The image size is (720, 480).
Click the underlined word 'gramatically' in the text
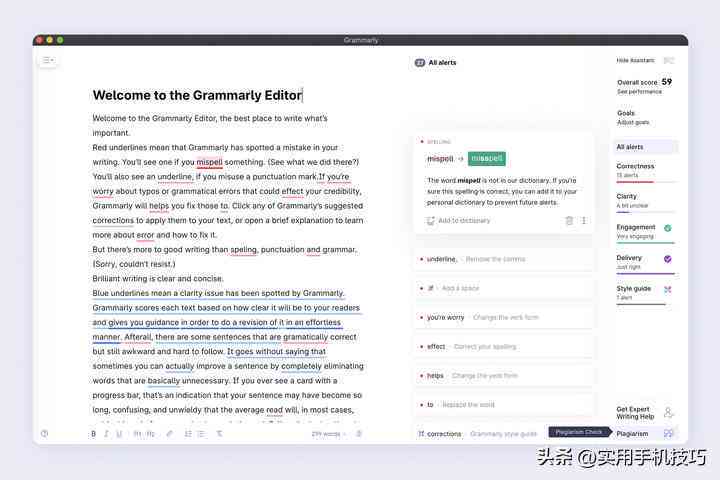[306, 337]
